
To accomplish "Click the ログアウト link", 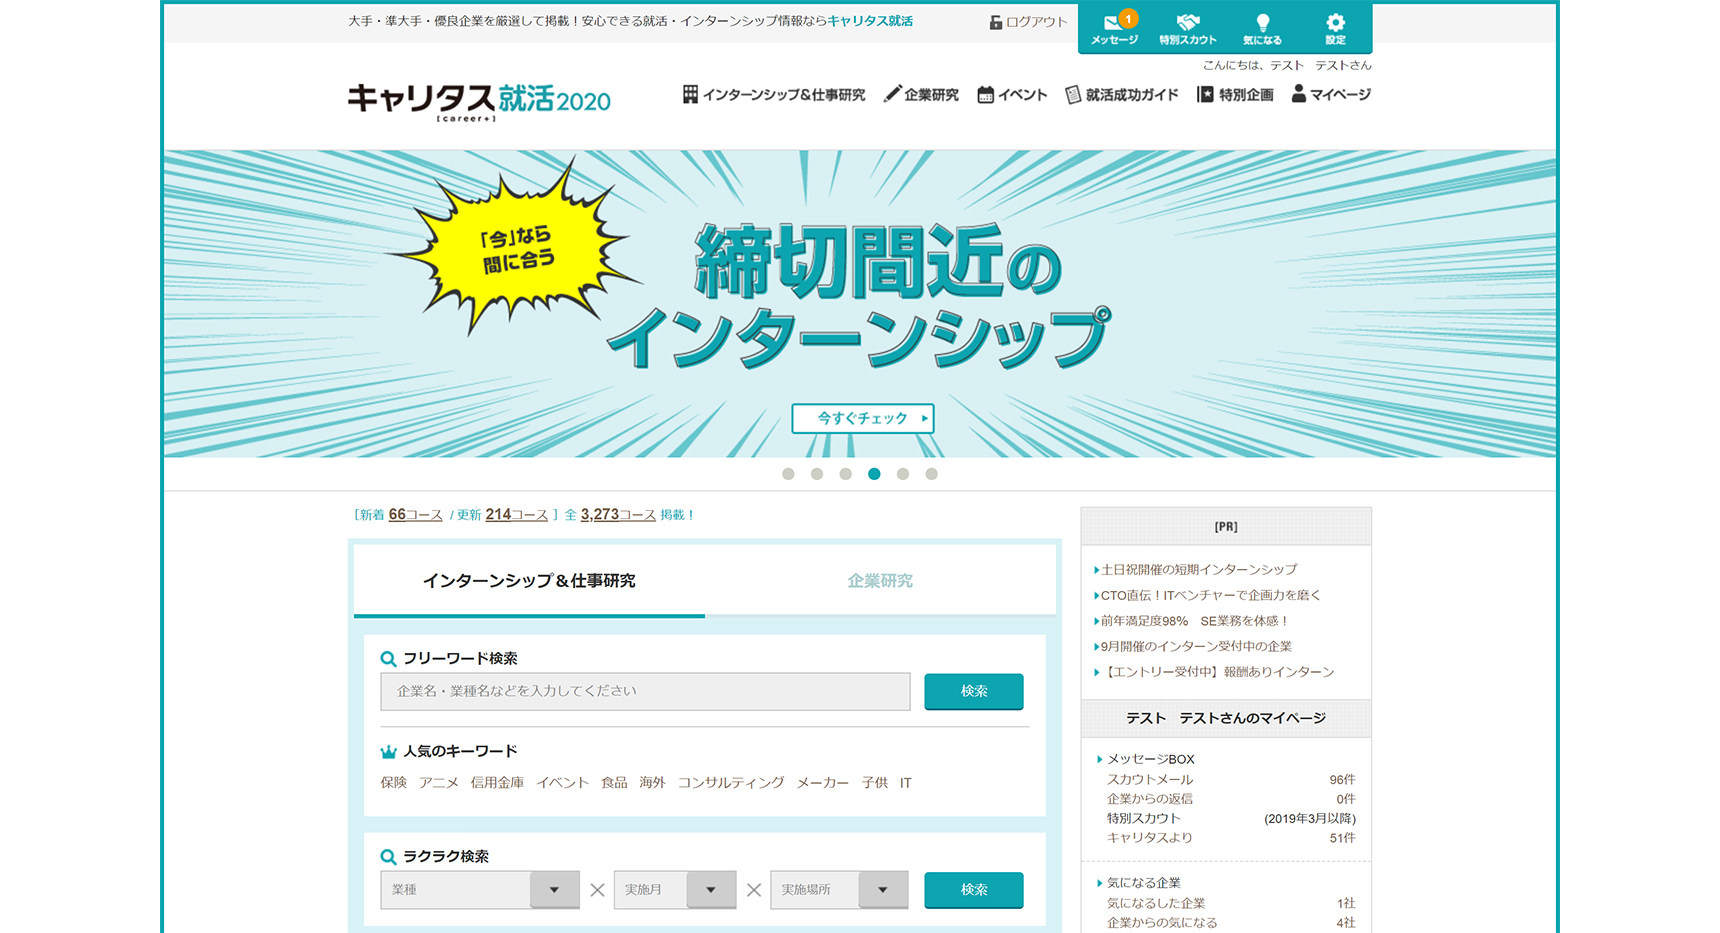I will point(1036,22).
